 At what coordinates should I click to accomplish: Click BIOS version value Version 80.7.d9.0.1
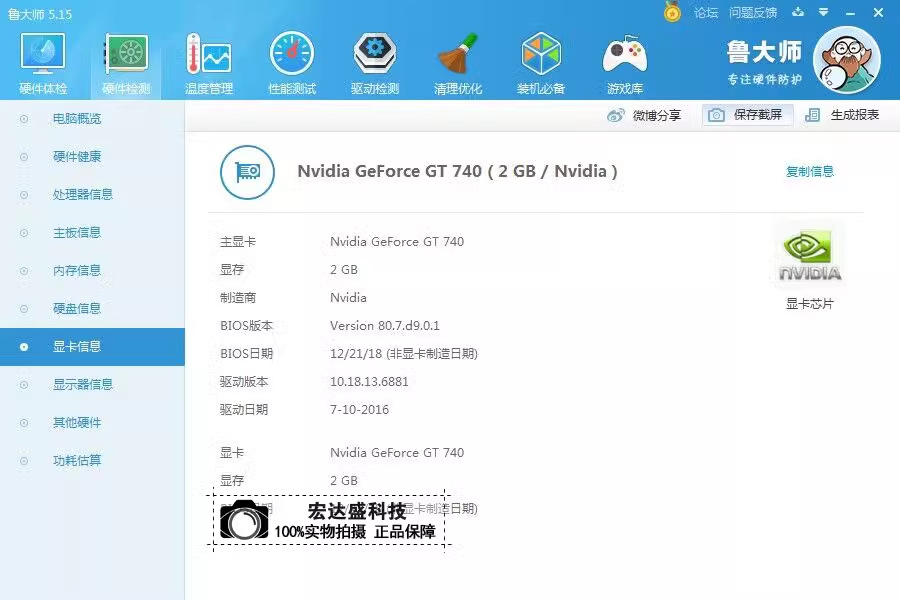tap(385, 326)
